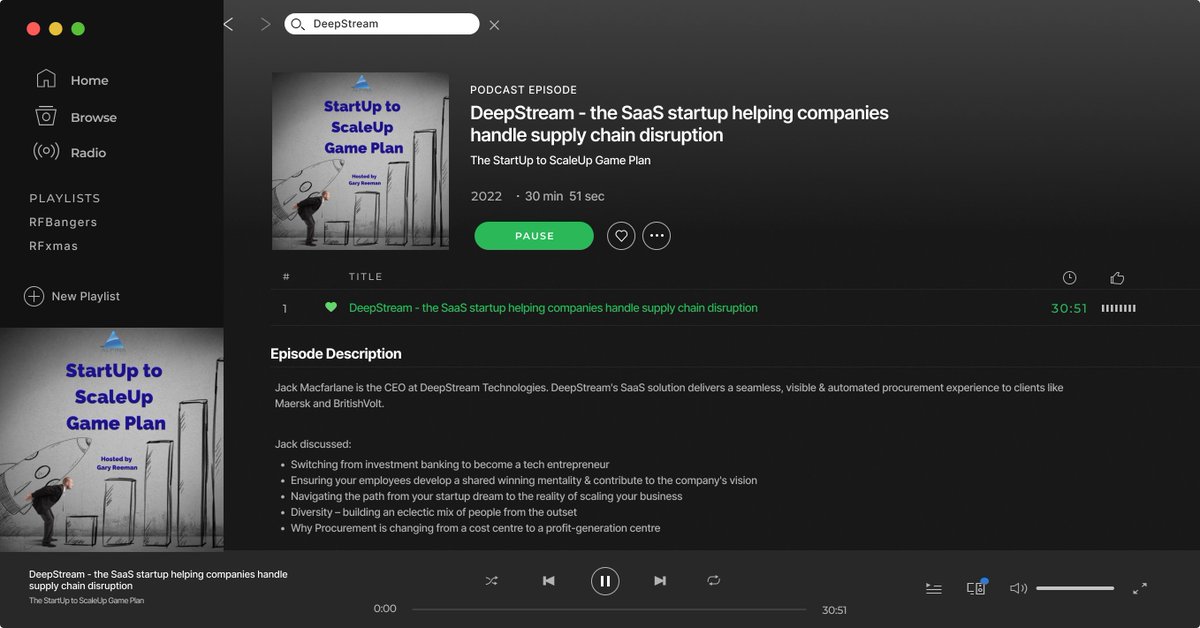The height and width of the screenshot is (628, 1200).
Task: Click the 30:51 duration in track row
Action: [1069, 308]
